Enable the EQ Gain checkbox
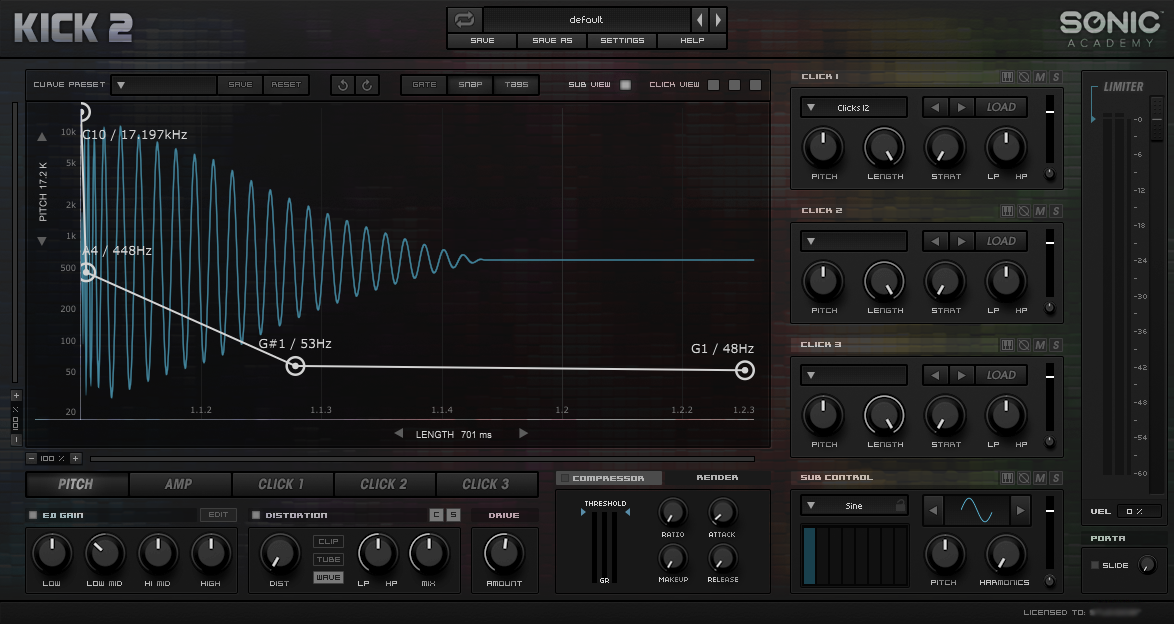 click(33, 515)
